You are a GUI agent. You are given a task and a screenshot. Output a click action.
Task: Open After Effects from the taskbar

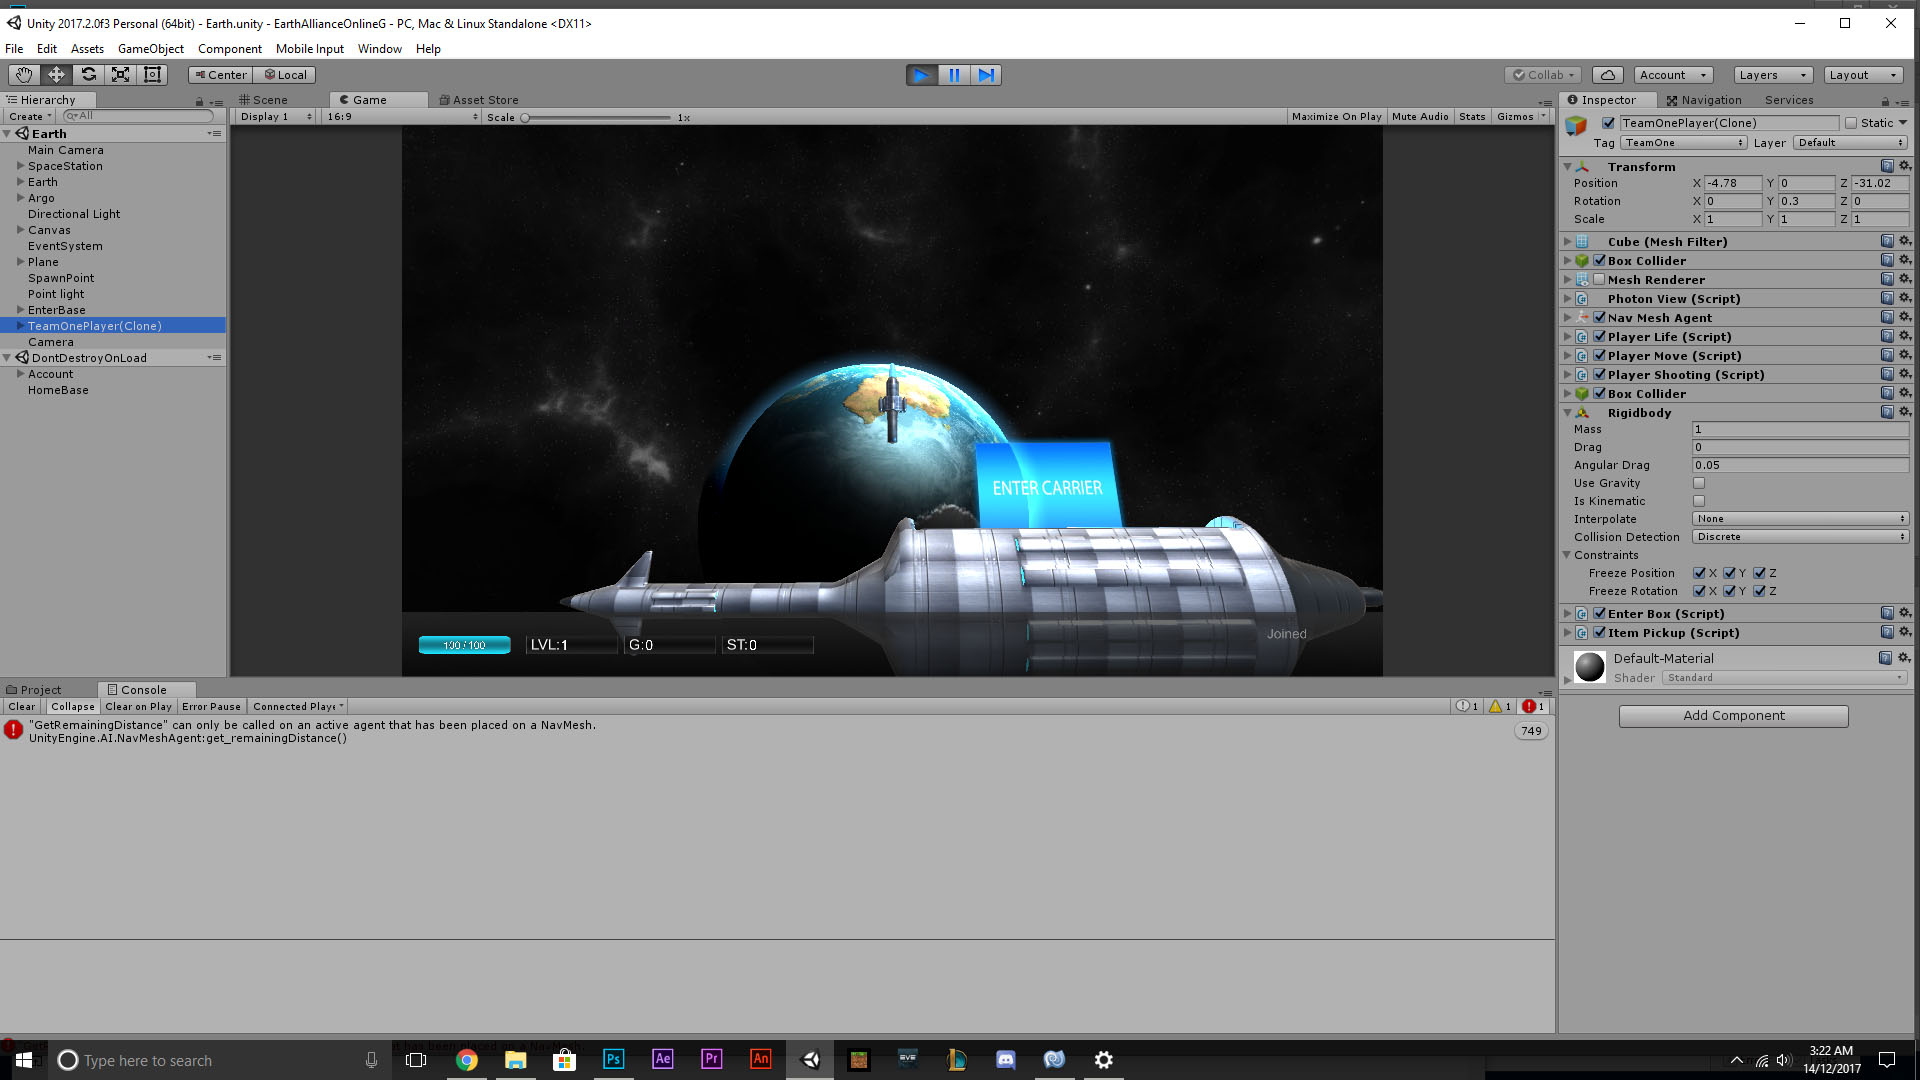pyautogui.click(x=662, y=1060)
